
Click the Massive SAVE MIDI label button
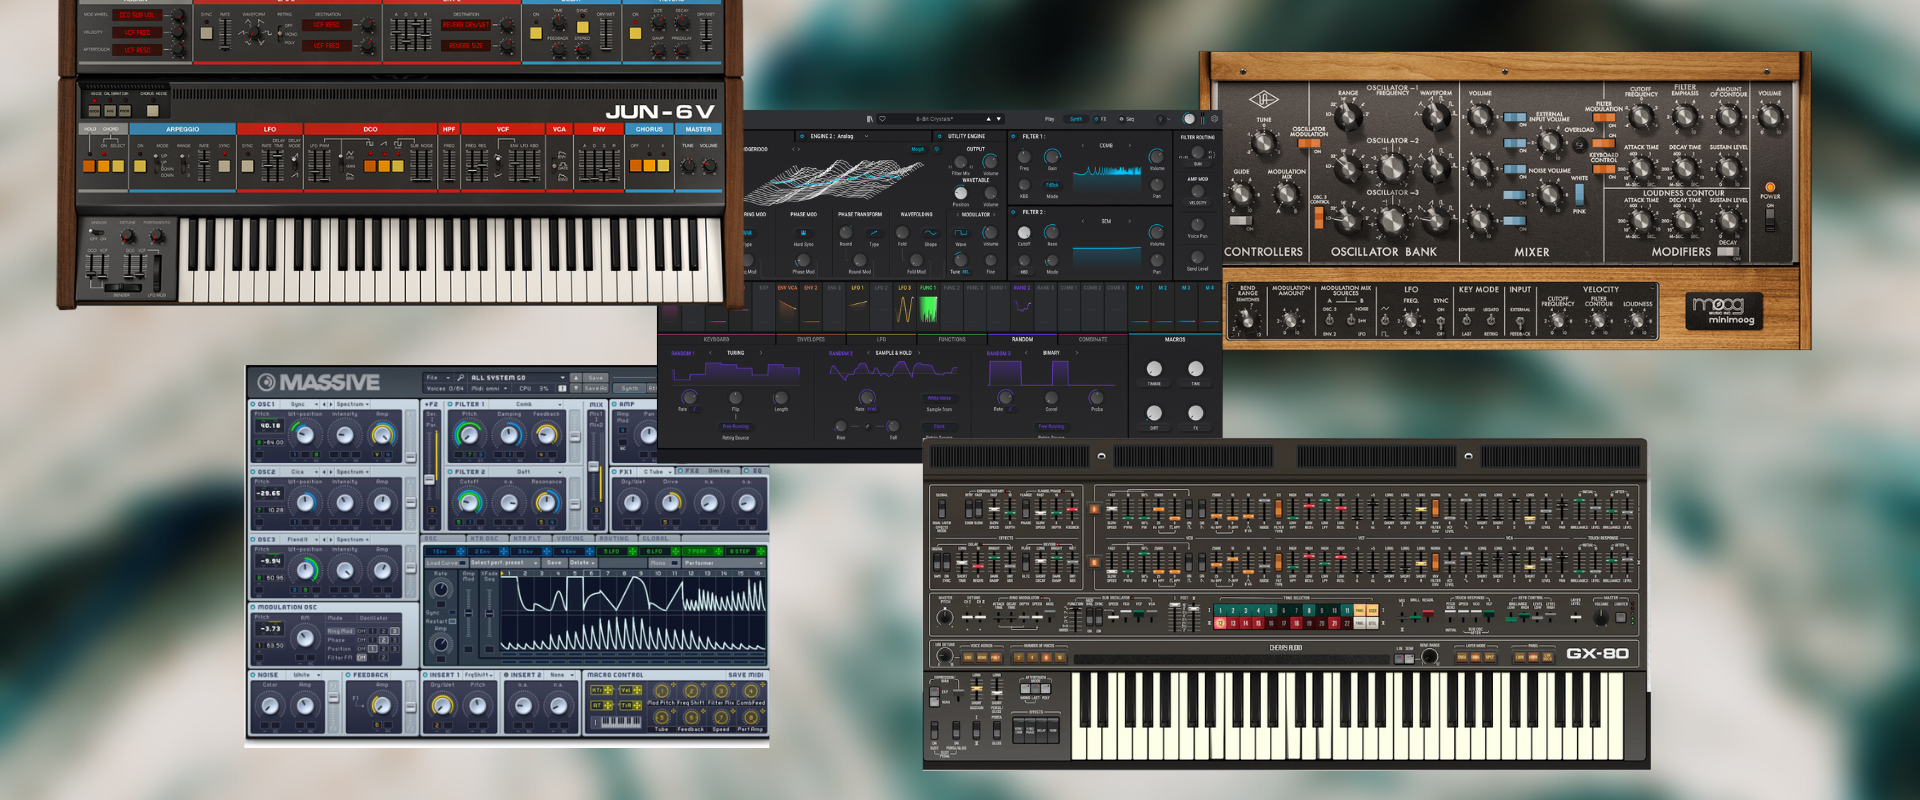(746, 675)
